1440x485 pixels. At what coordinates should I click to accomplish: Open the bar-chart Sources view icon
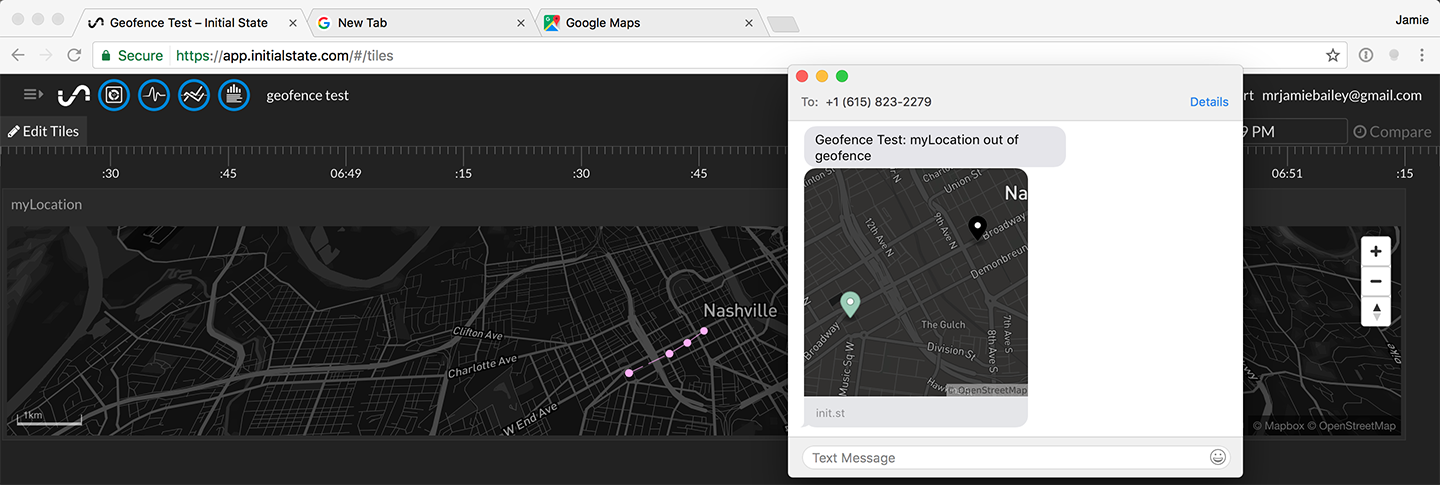click(234, 95)
